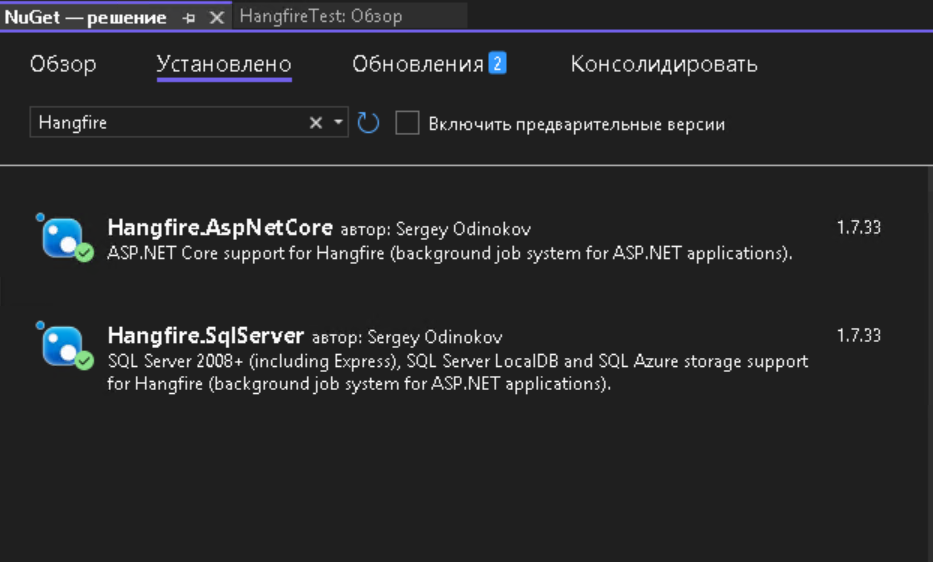Close the NuGet — решение tab
933x562 pixels.
(x=216, y=18)
